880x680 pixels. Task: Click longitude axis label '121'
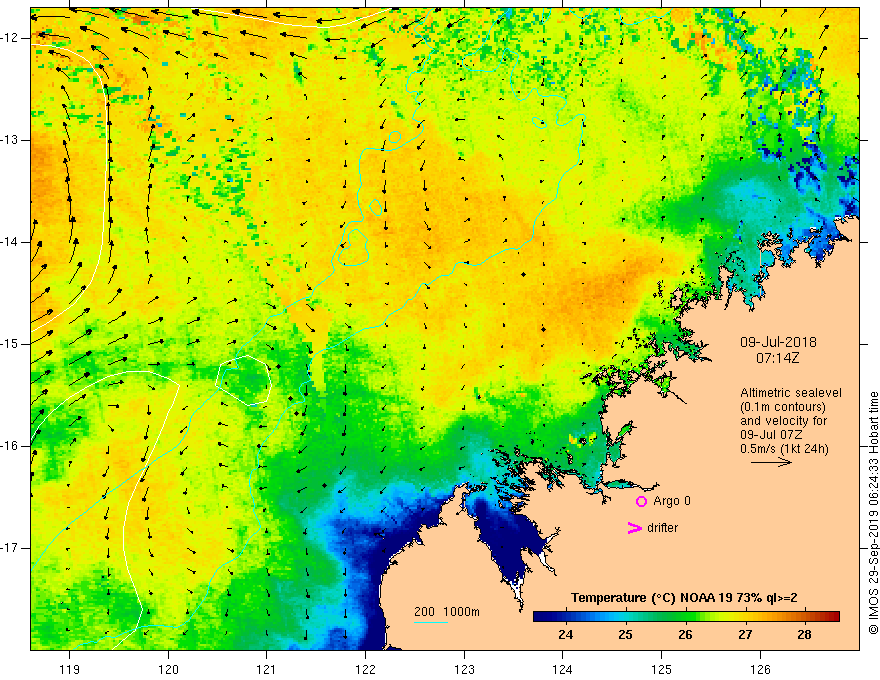[x=267, y=669]
